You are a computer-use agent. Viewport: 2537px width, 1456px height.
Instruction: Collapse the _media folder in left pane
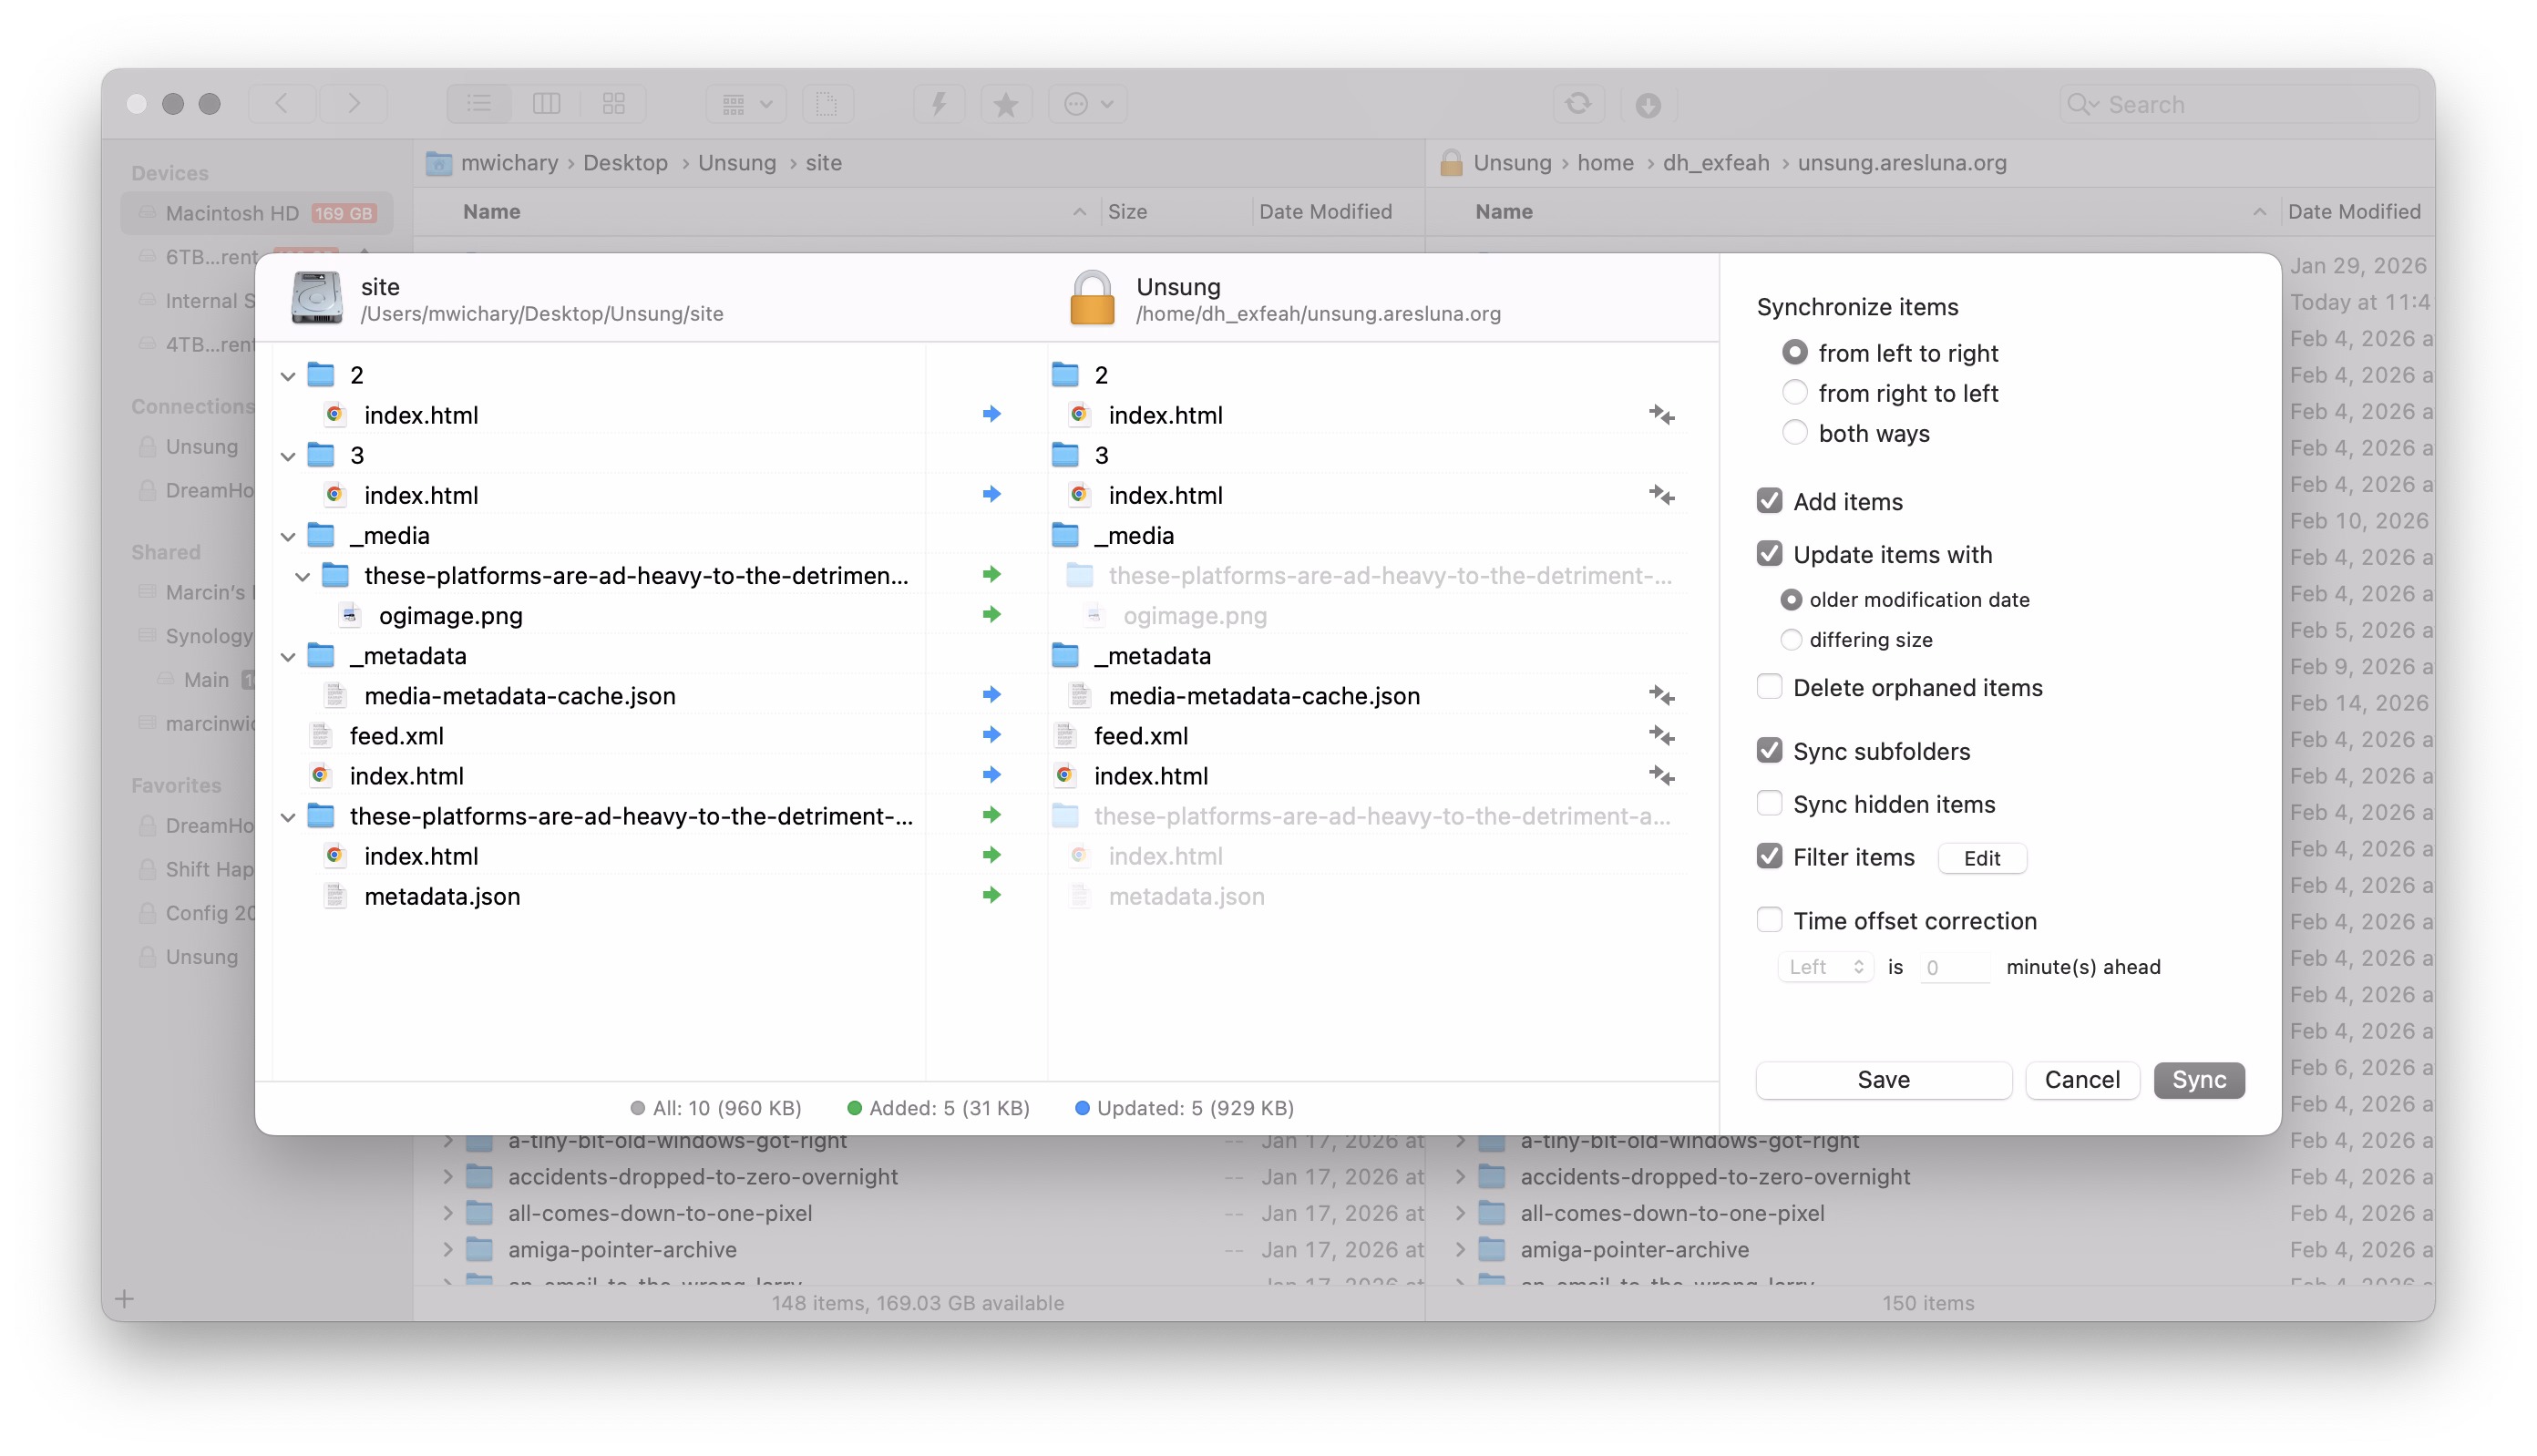[x=288, y=536]
